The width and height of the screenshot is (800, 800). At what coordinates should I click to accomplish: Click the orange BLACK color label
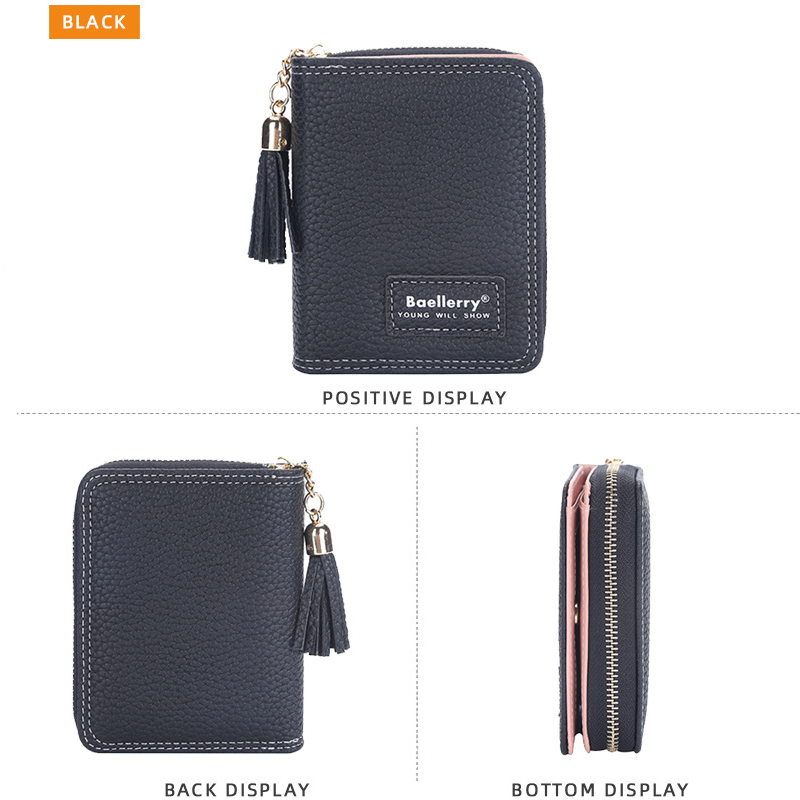tap(94, 22)
